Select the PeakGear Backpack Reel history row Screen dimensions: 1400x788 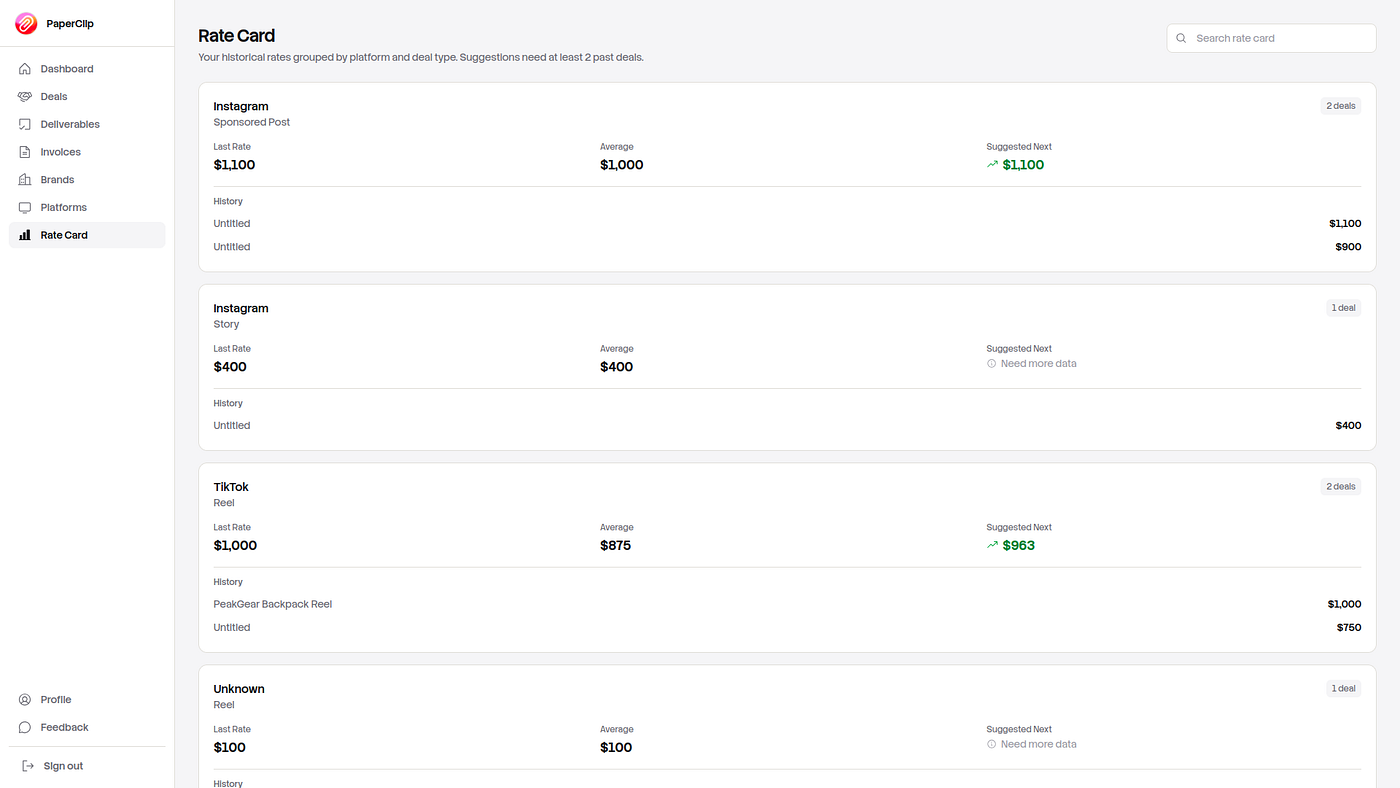tap(787, 604)
